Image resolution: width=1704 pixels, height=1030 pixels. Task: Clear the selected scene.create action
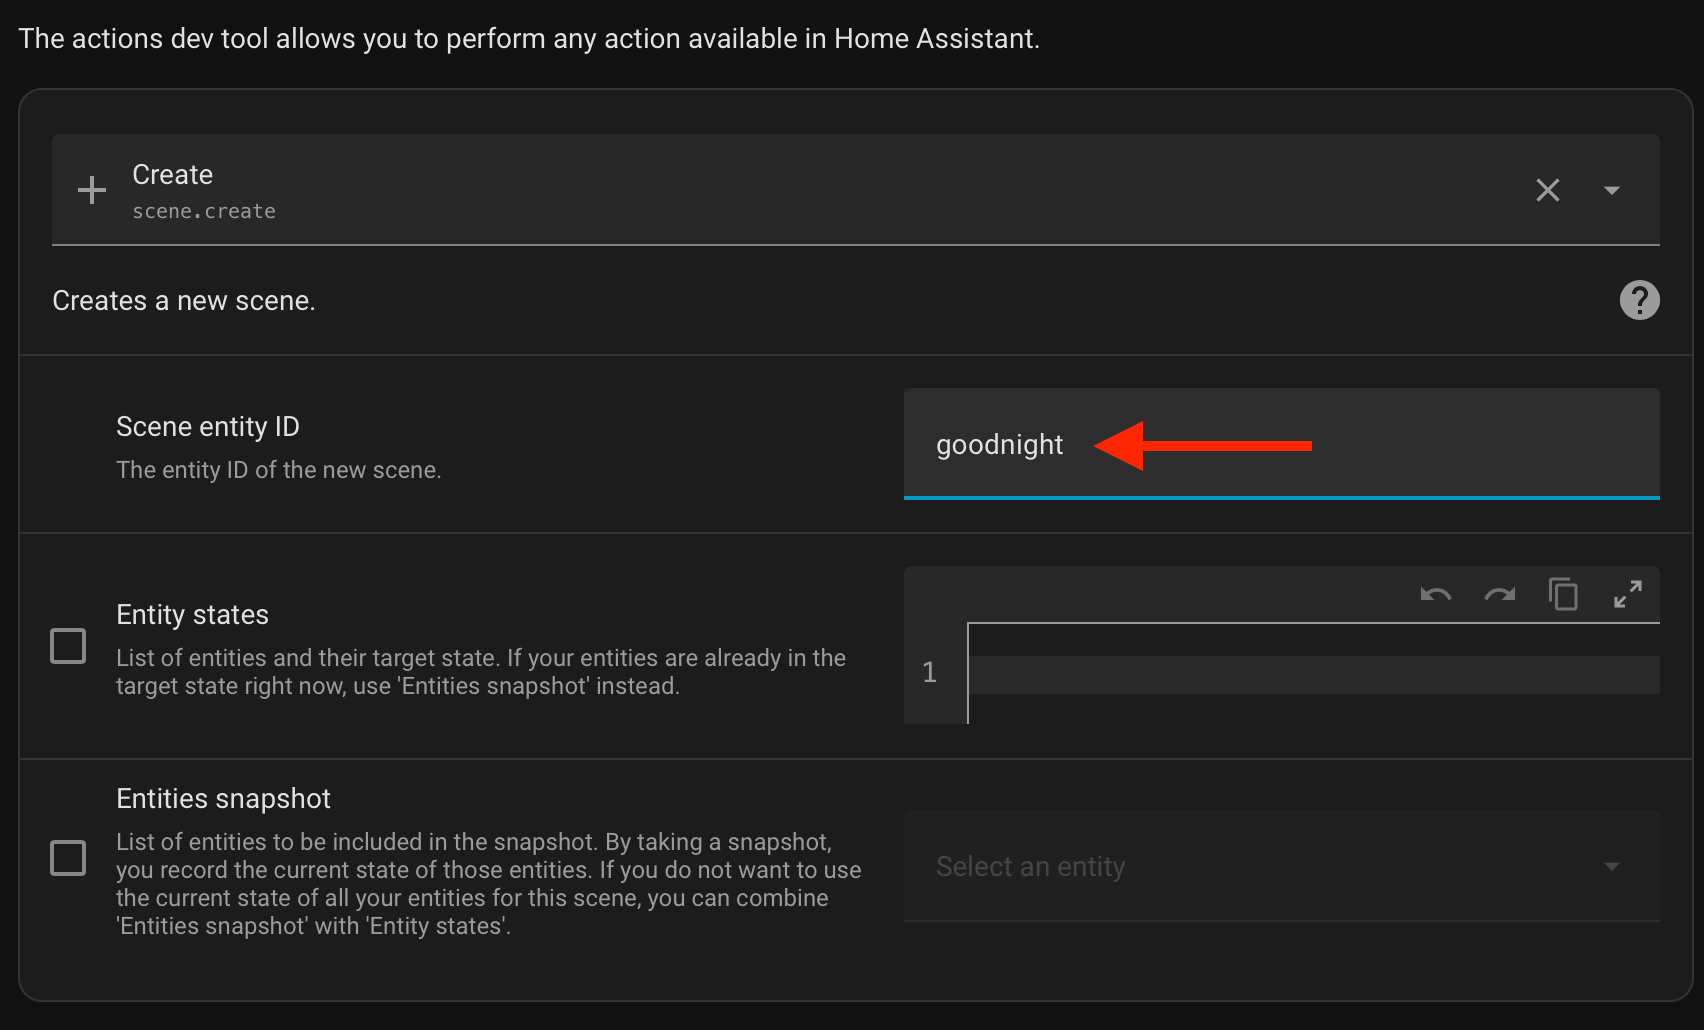(x=1547, y=190)
